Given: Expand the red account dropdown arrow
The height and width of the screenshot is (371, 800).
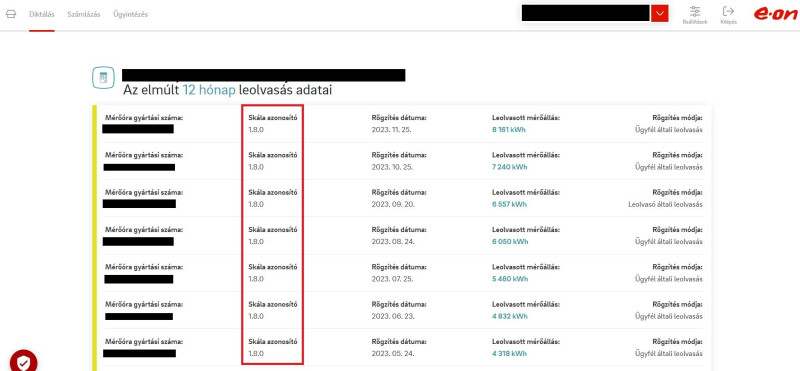Looking at the screenshot, I should coord(660,13).
